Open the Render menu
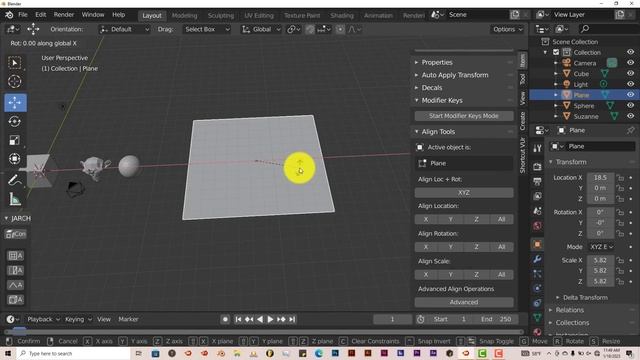This screenshot has width=640, height=360. [64, 15]
